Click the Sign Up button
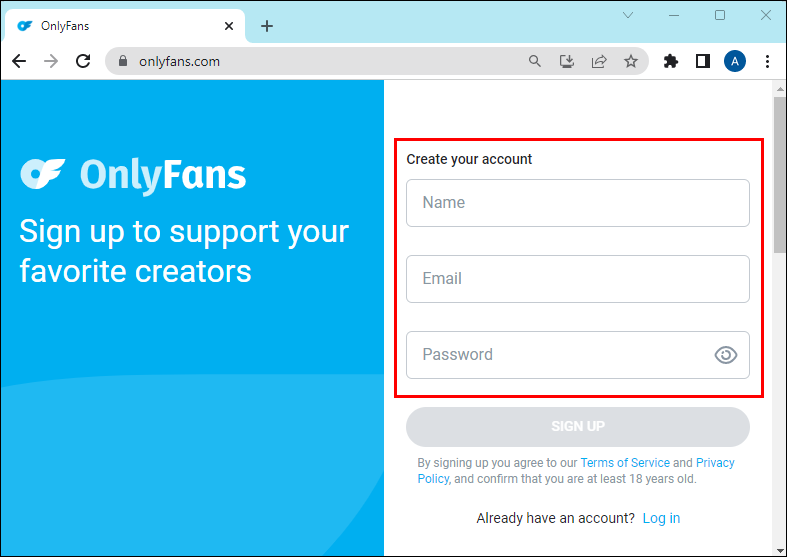This screenshot has width=787, height=557. 578,427
